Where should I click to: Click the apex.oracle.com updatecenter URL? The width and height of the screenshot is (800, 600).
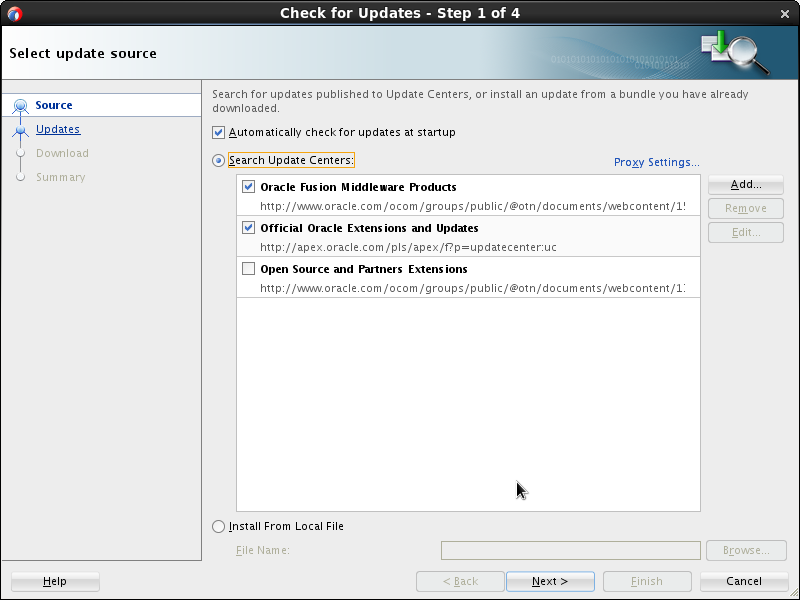tap(408, 247)
